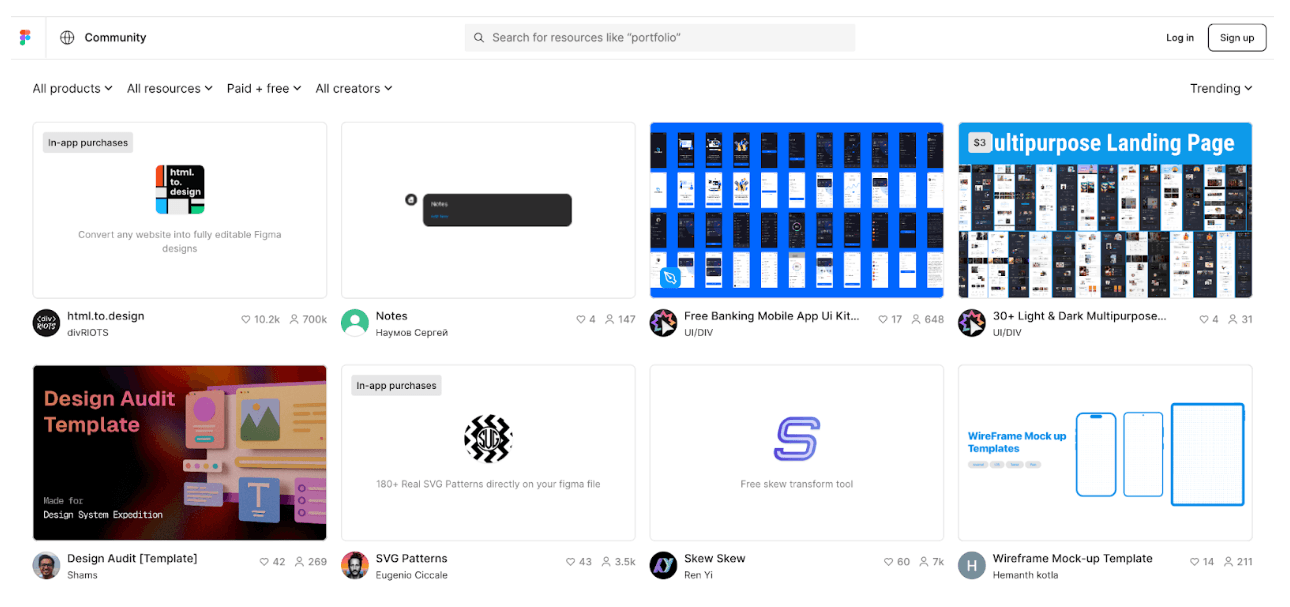Click the heart icon for SVG Patterns

click(571, 562)
